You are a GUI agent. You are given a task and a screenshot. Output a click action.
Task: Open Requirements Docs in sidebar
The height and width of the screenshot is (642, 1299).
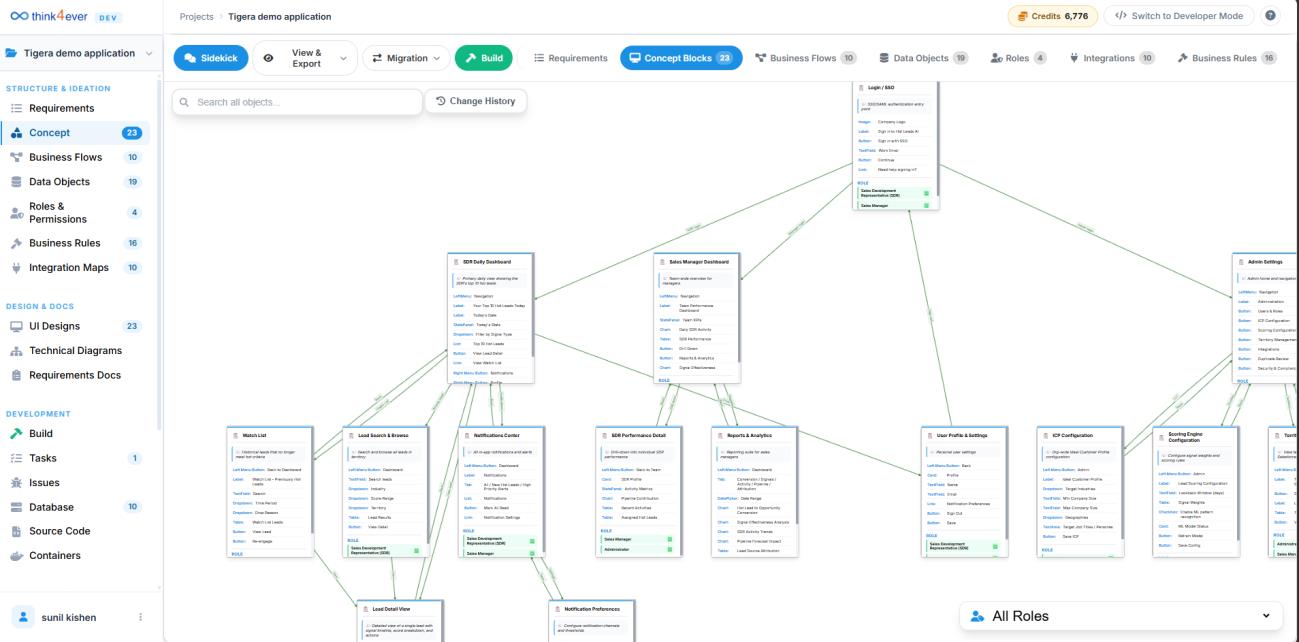(77, 375)
